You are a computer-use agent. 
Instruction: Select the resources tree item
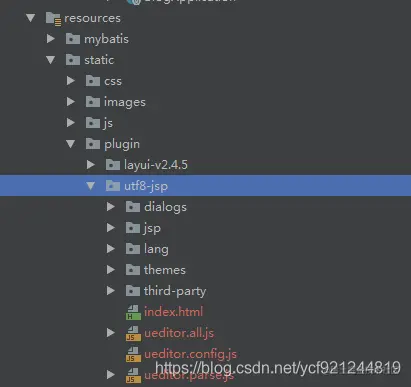click(x=92, y=18)
